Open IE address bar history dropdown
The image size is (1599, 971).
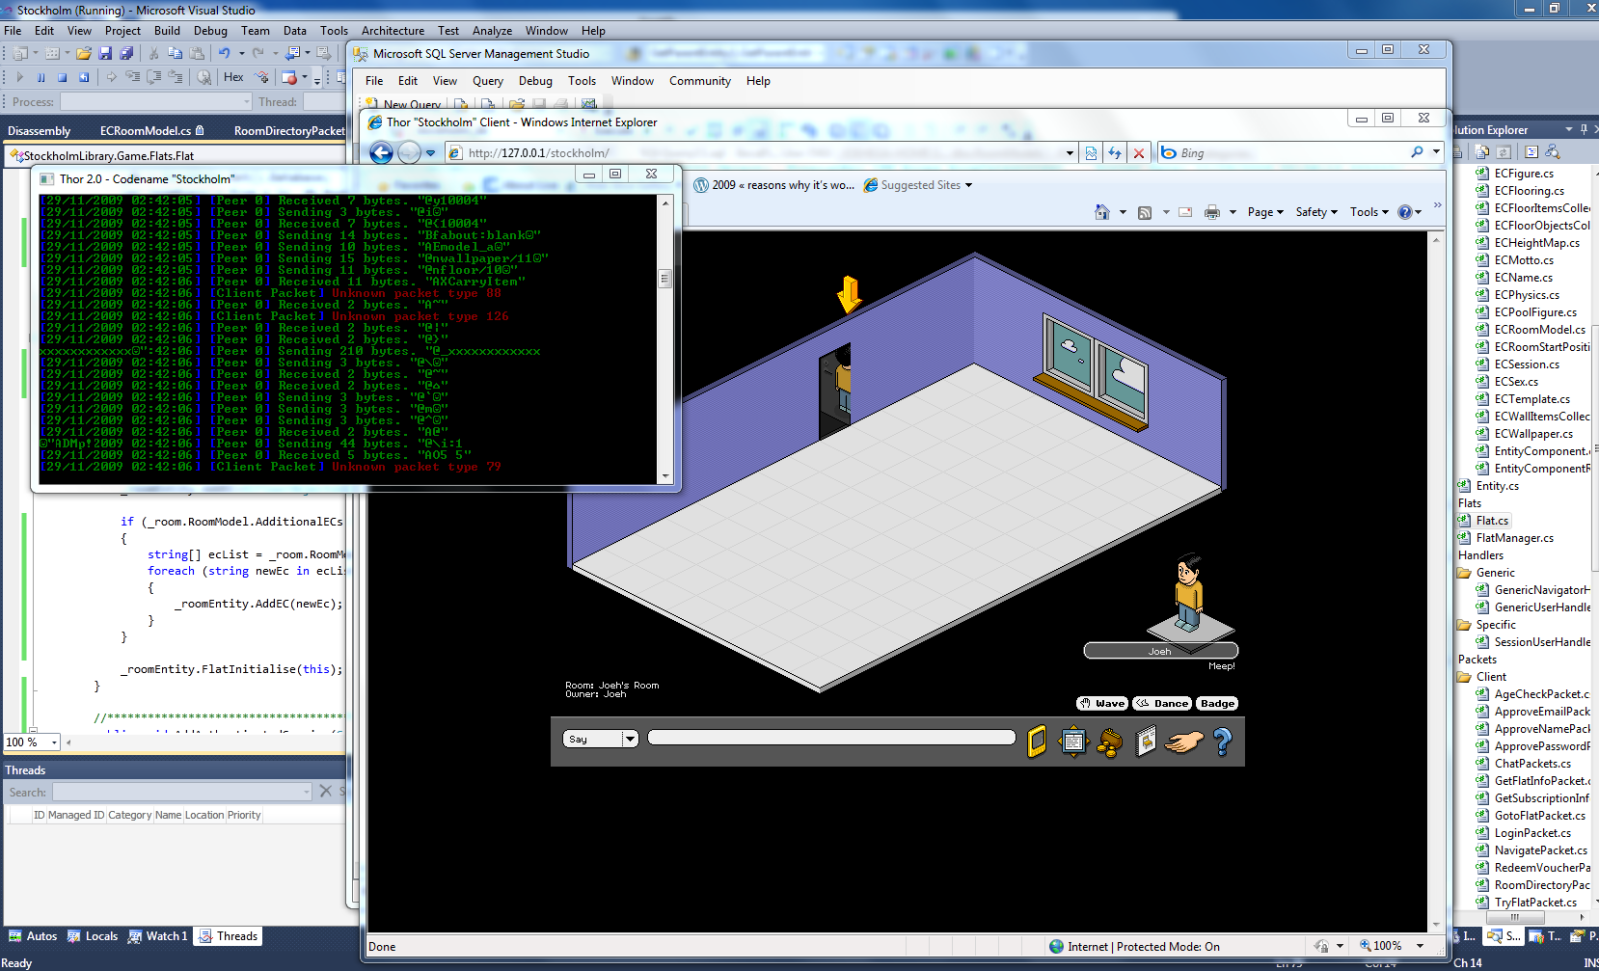click(1070, 153)
